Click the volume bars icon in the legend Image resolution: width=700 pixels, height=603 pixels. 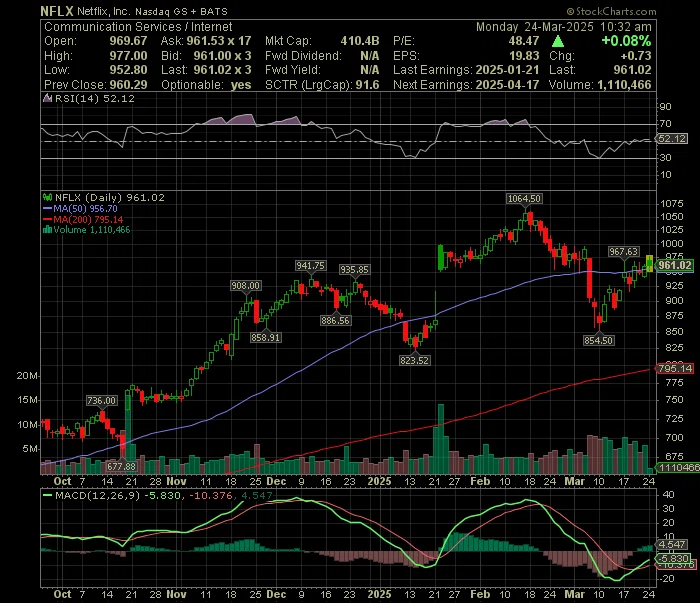47,230
